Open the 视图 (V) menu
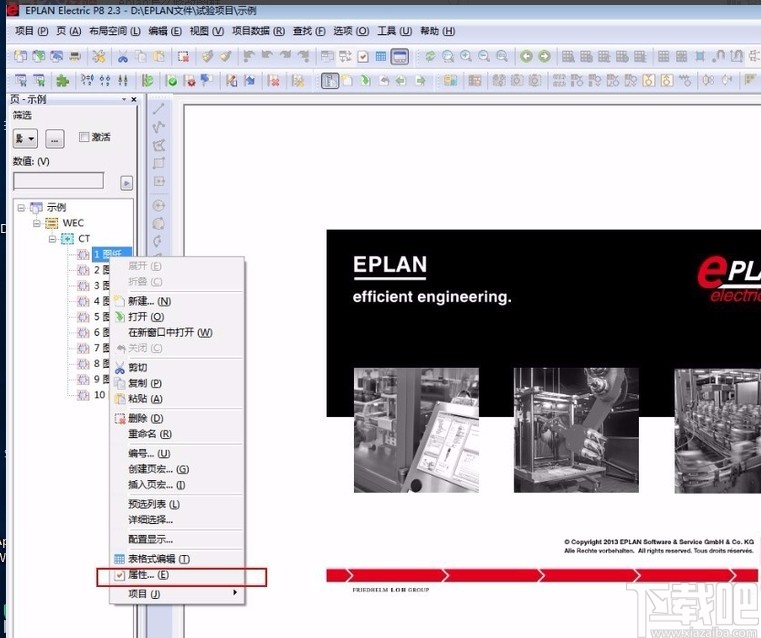 coord(207,31)
